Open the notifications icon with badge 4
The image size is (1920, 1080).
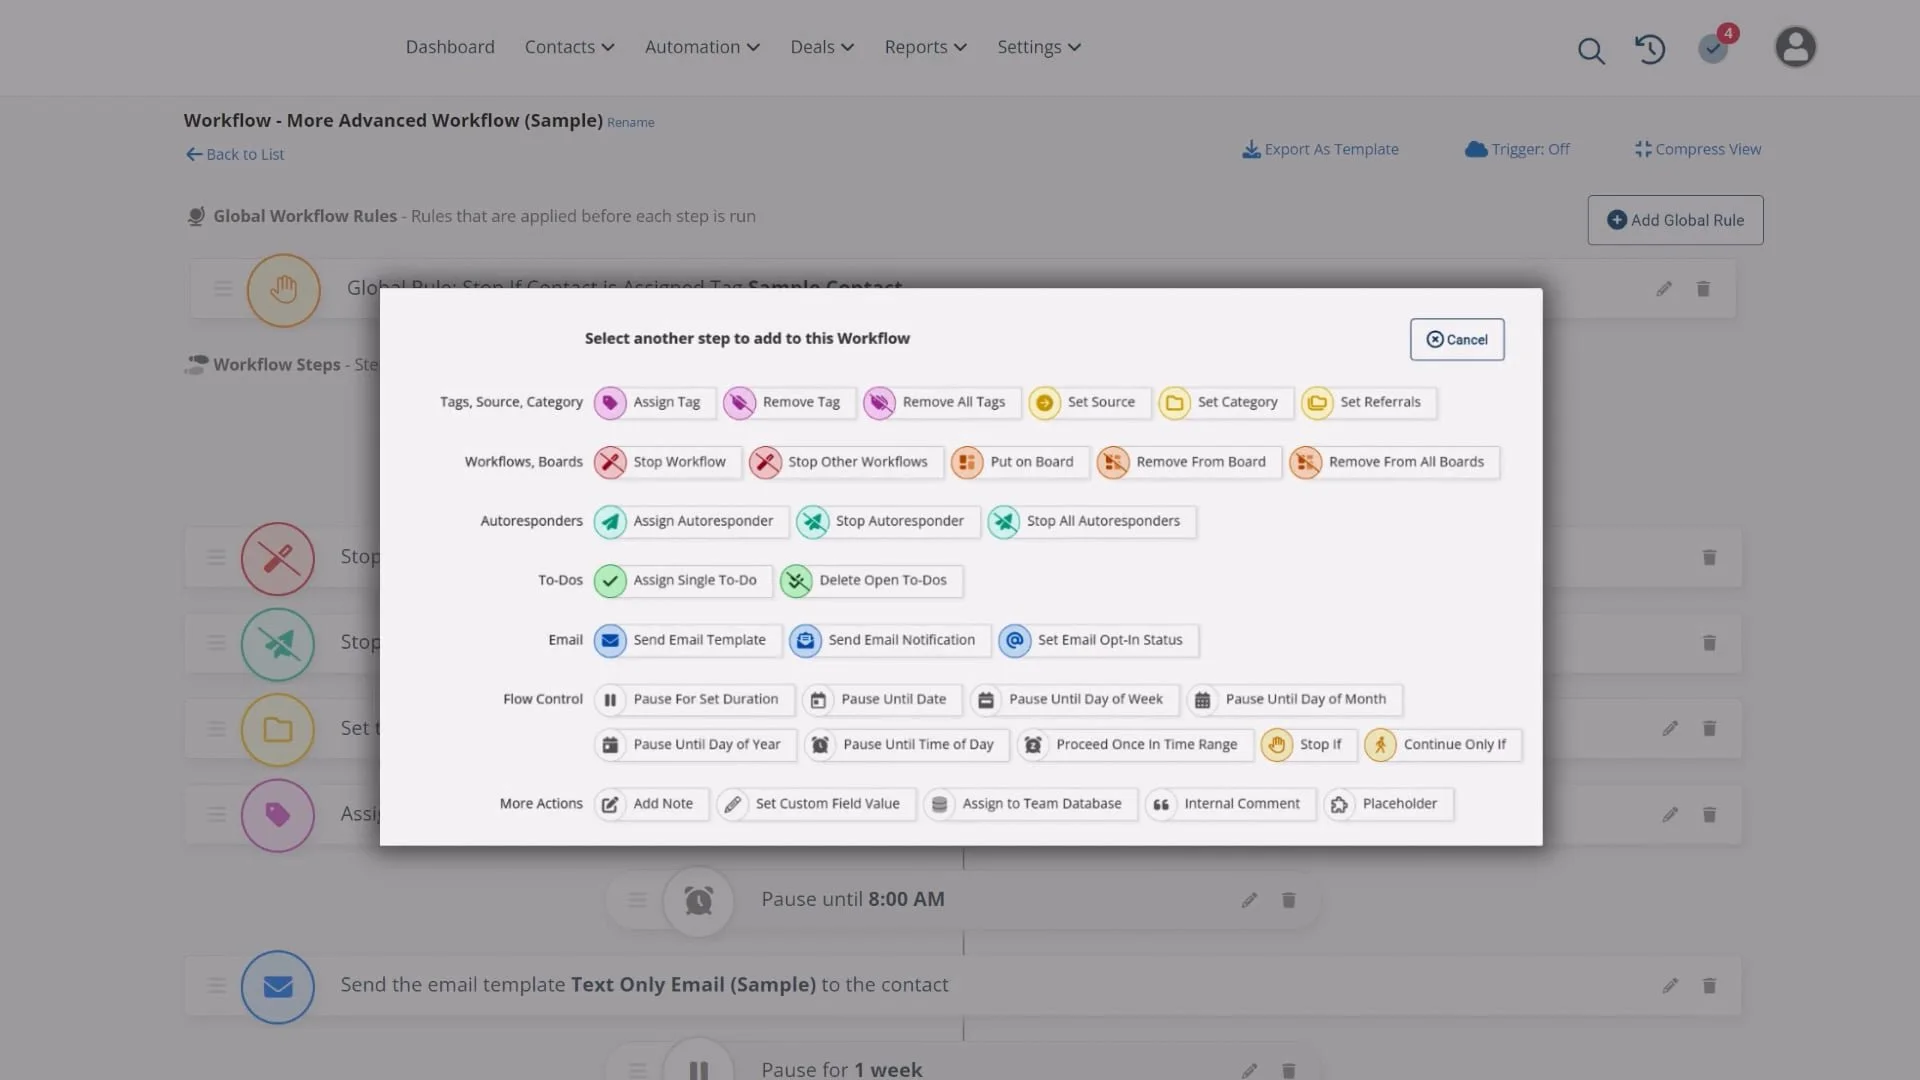(x=1714, y=47)
